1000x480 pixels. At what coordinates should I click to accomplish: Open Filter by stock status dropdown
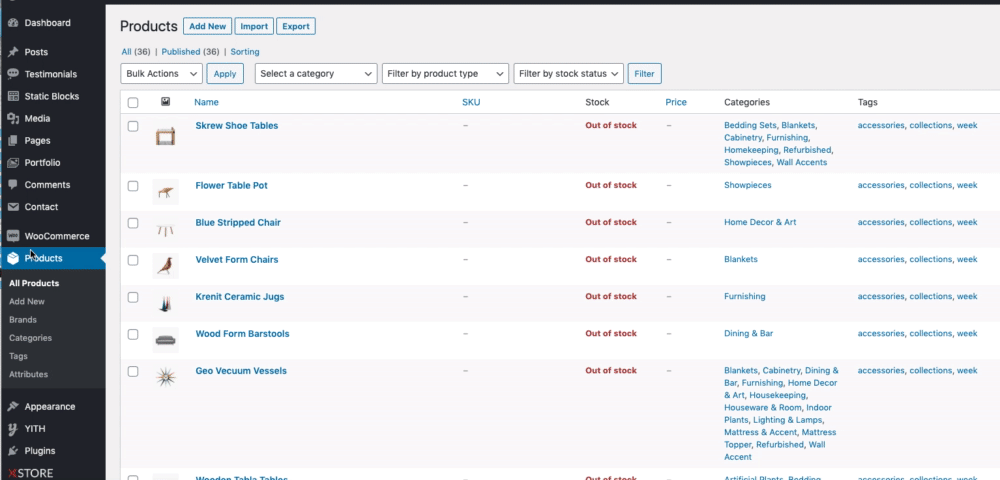(568, 74)
